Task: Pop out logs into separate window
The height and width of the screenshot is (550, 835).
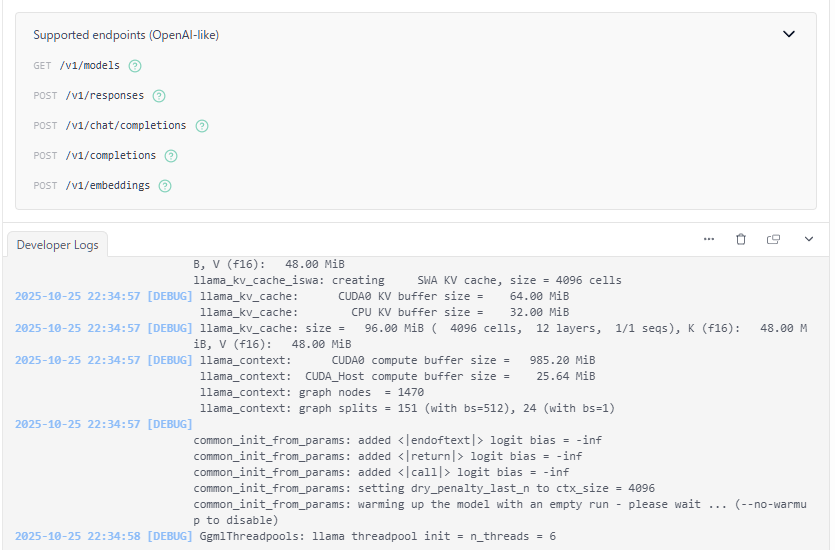Action: [x=773, y=240]
